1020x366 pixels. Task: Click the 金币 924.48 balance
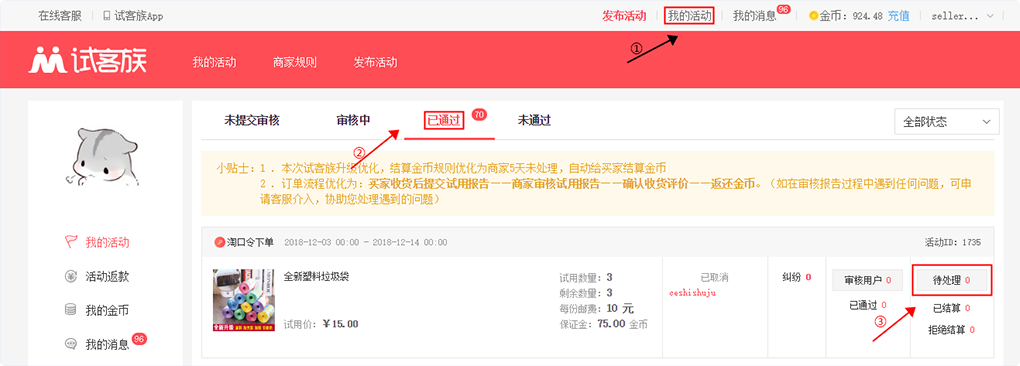851,16
